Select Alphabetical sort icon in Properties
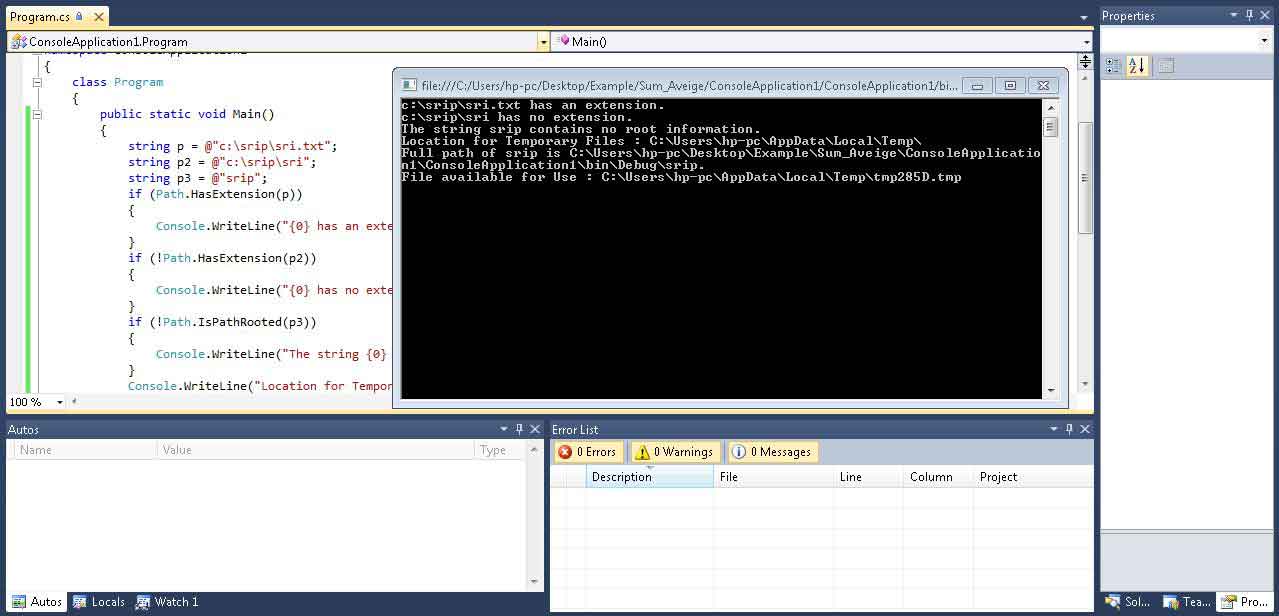Image resolution: width=1279 pixels, height=616 pixels. [x=1137, y=66]
